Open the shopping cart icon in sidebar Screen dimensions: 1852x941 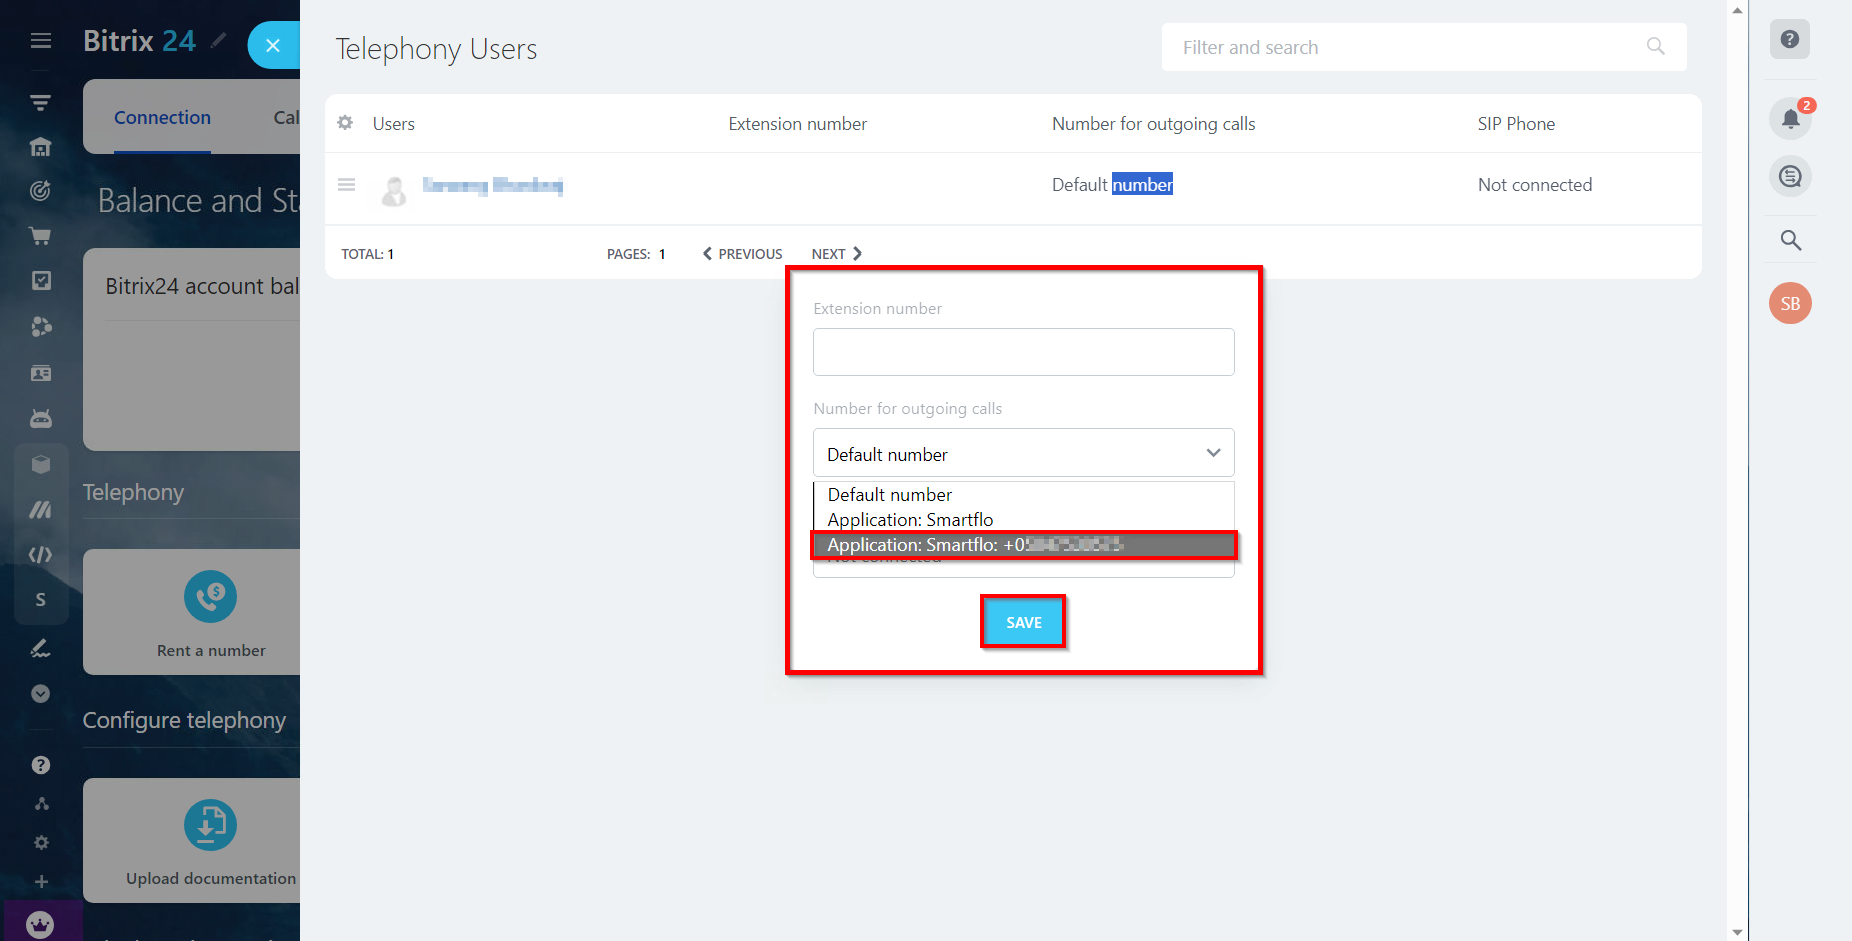click(41, 236)
